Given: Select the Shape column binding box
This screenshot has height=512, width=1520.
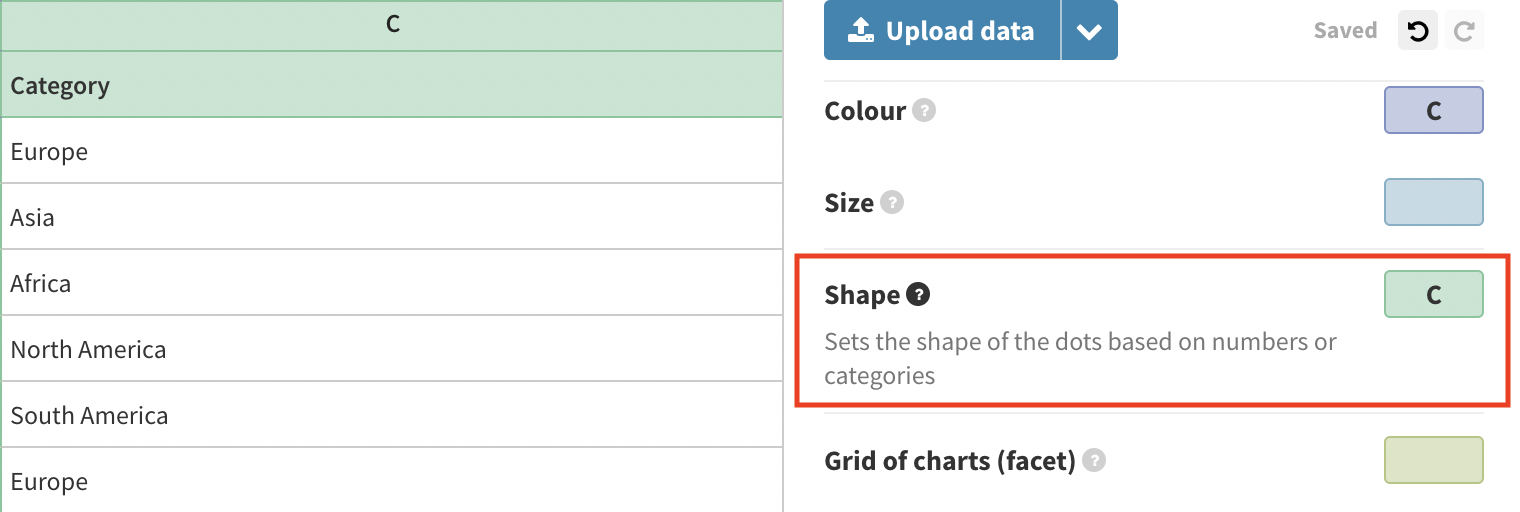Looking at the screenshot, I should (x=1434, y=294).
